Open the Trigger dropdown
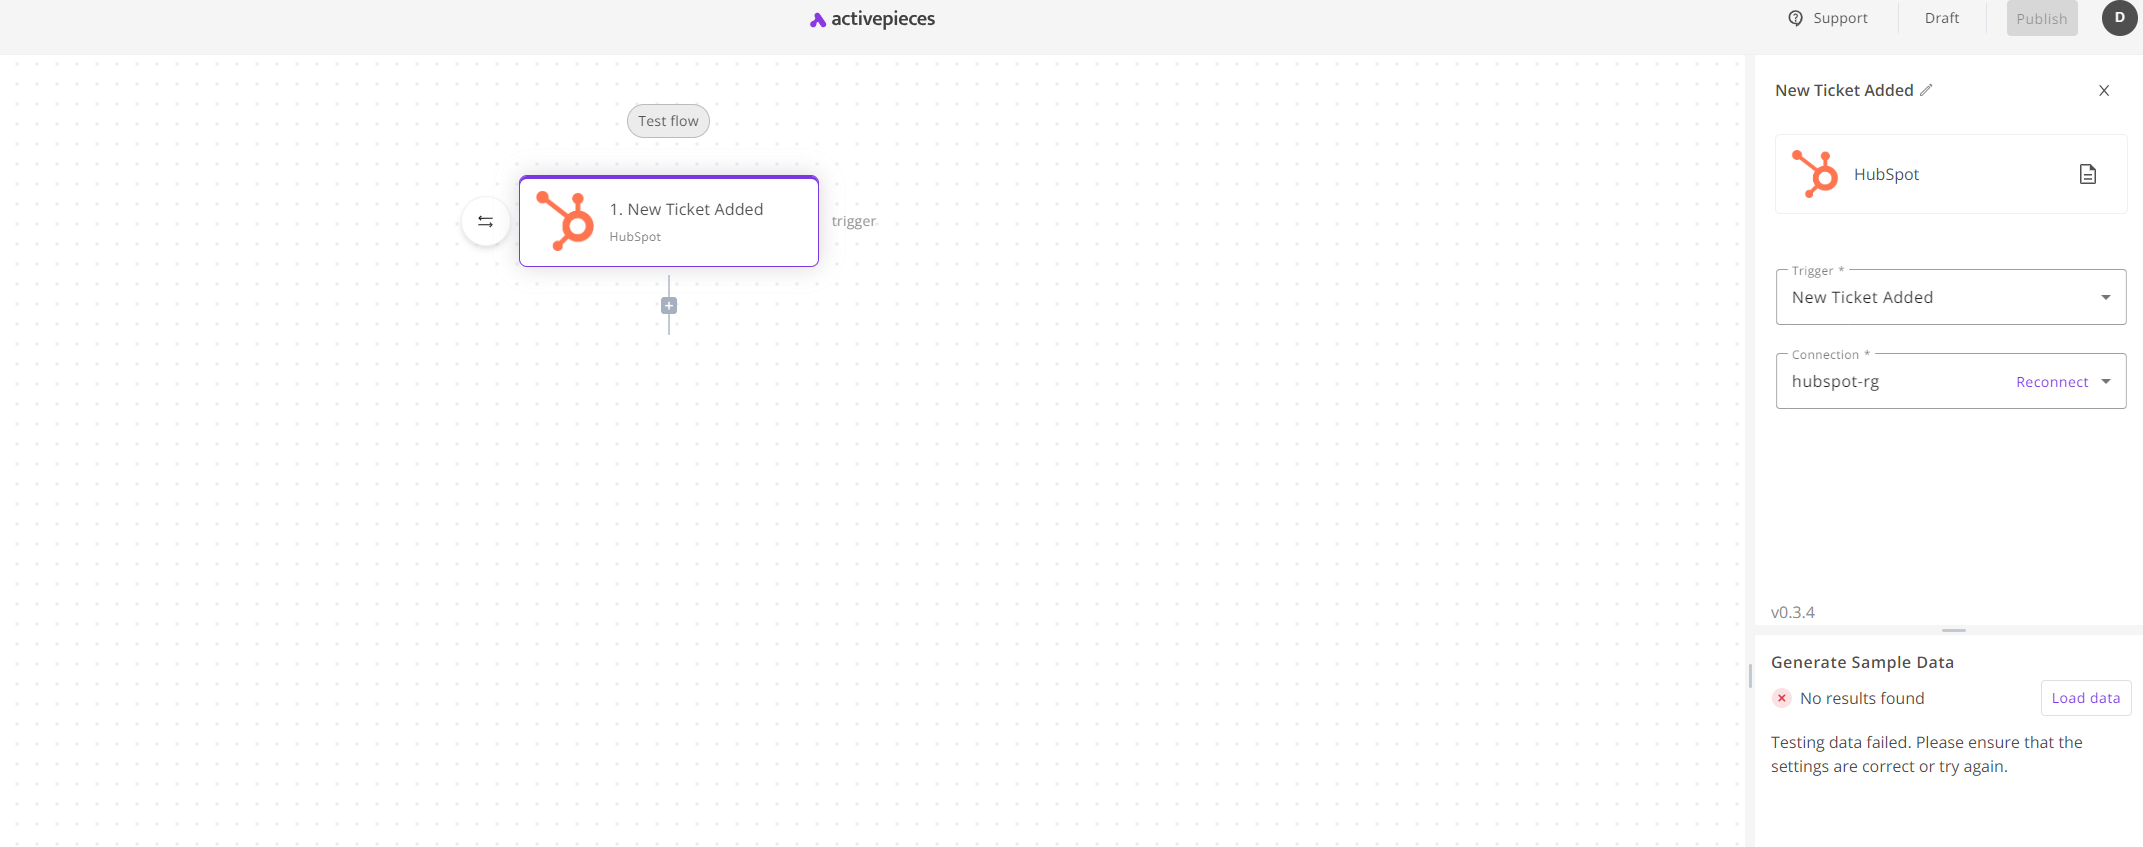Screen dimensions: 2143x847 coord(1950,297)
